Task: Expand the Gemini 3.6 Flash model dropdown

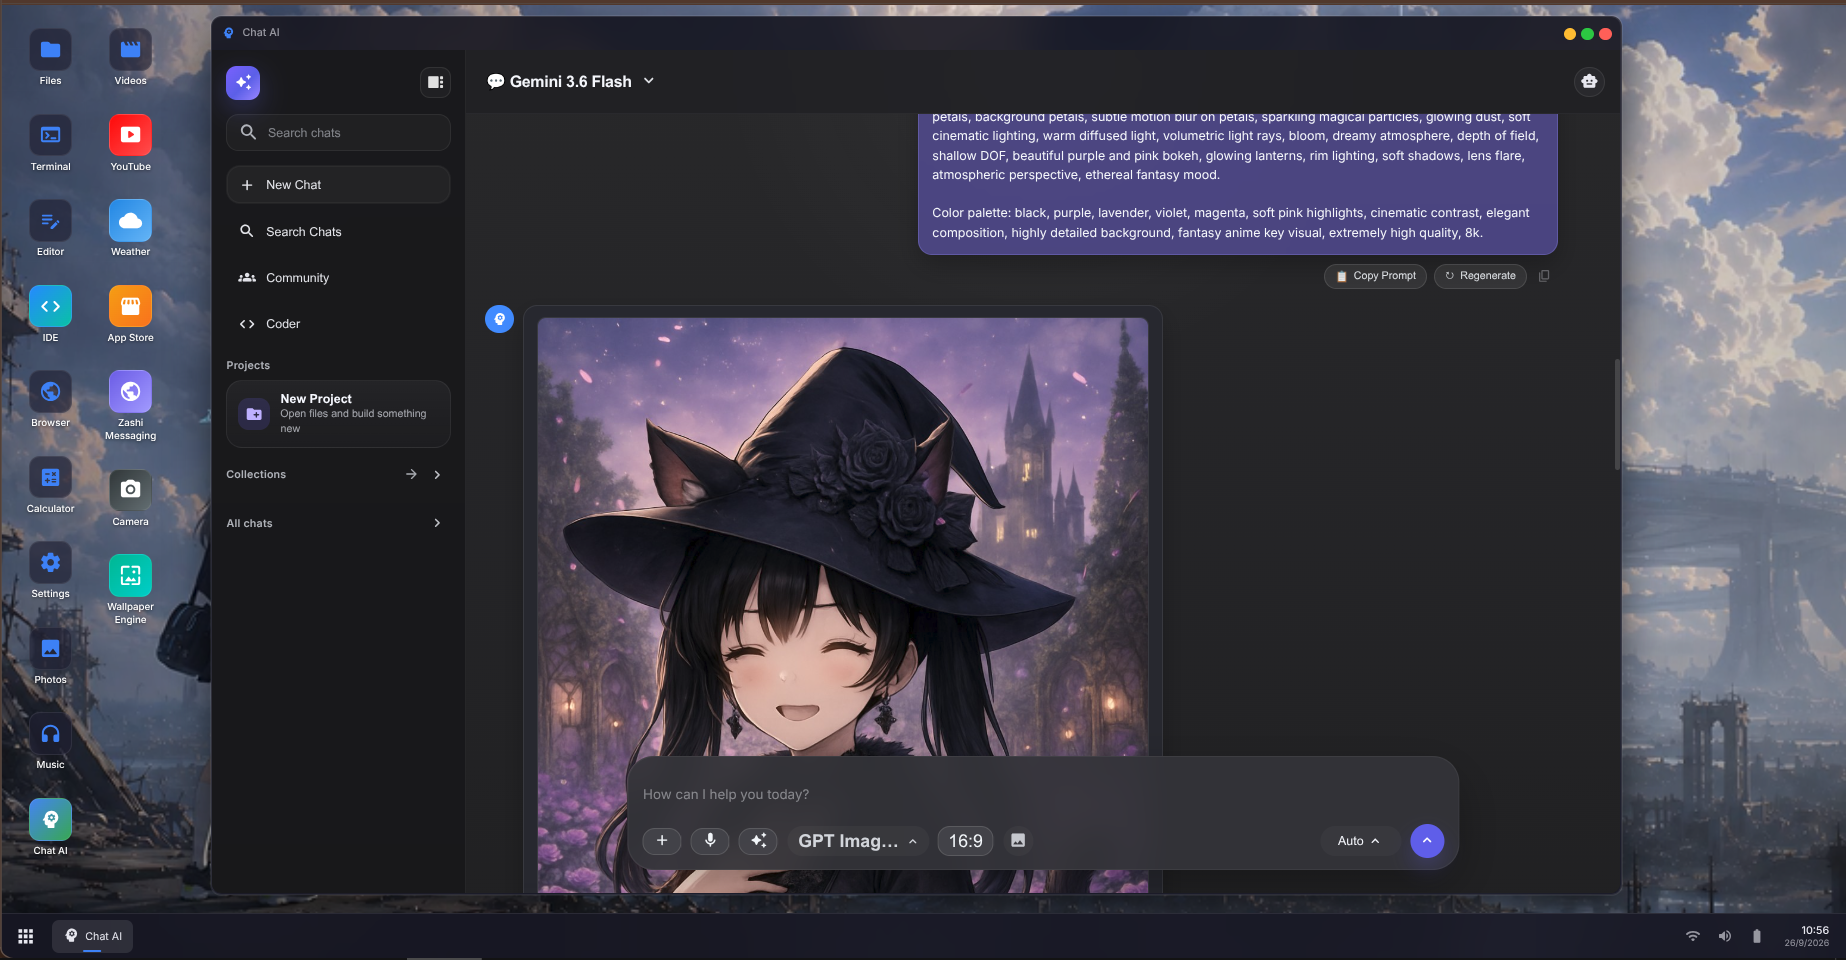Action: pyautogui.click(x=571, y=81)
